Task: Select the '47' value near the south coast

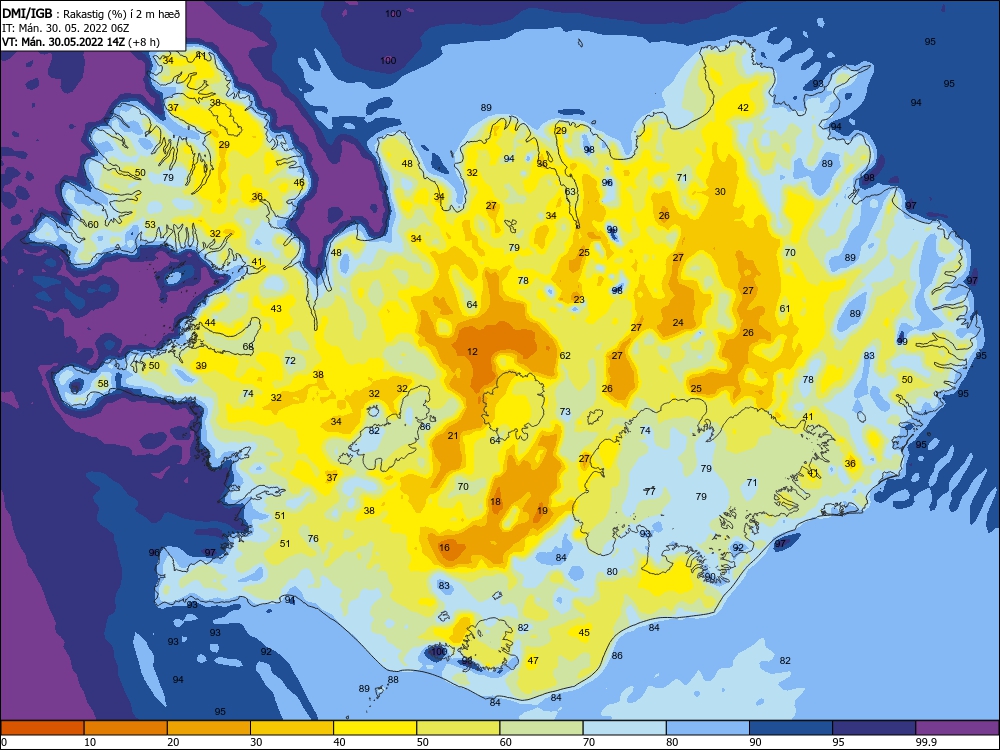Action: pos(533,661)
